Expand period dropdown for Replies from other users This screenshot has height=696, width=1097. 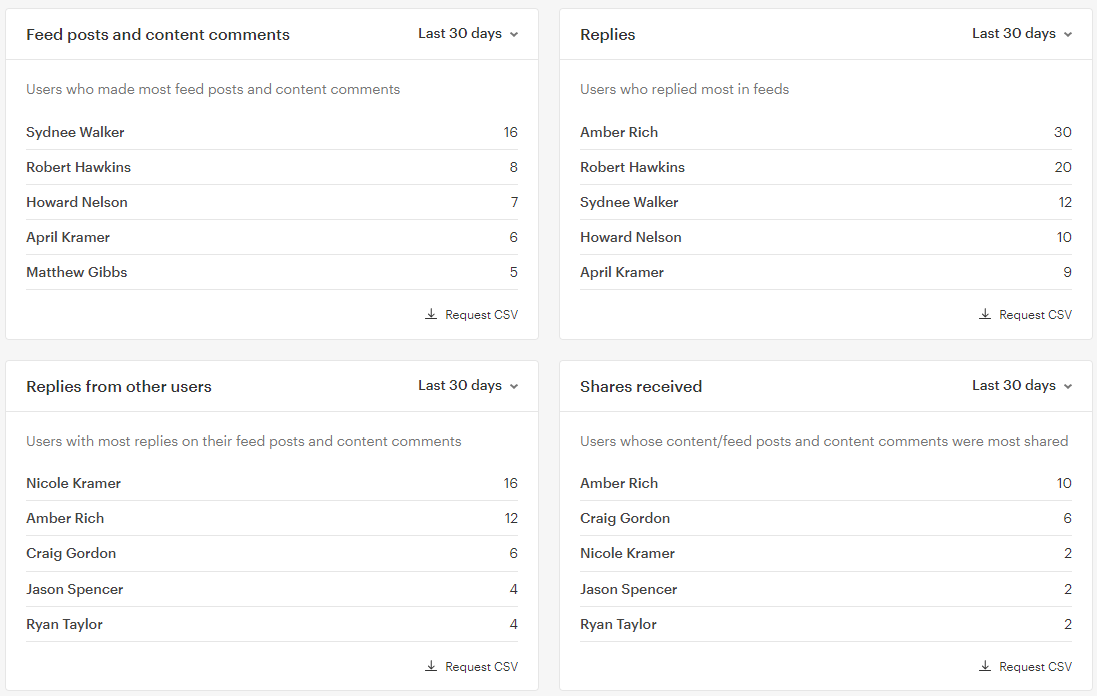click(x=468, y=385)
